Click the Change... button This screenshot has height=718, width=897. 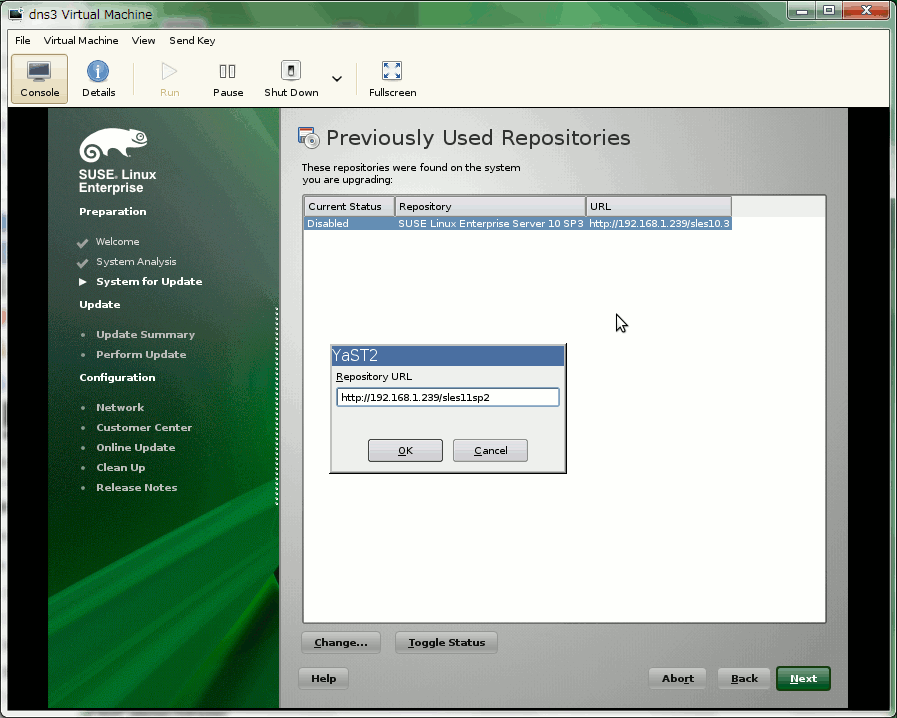pyautogui.click(x=341, y=642)
